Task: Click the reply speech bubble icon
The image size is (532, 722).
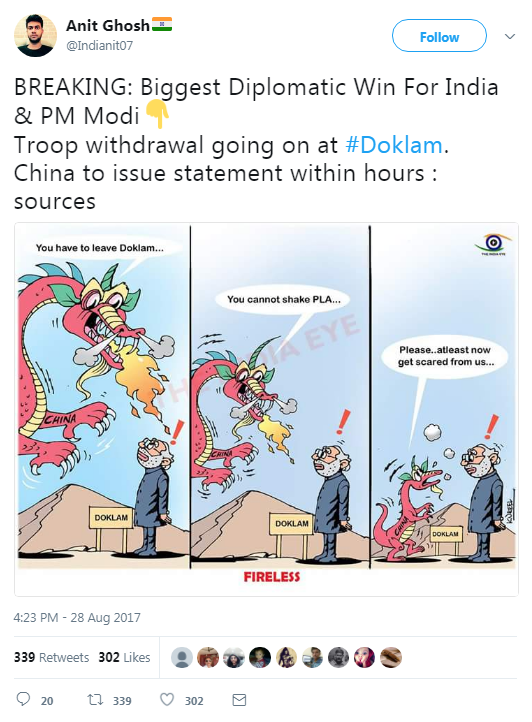Action: pos(23,699)
